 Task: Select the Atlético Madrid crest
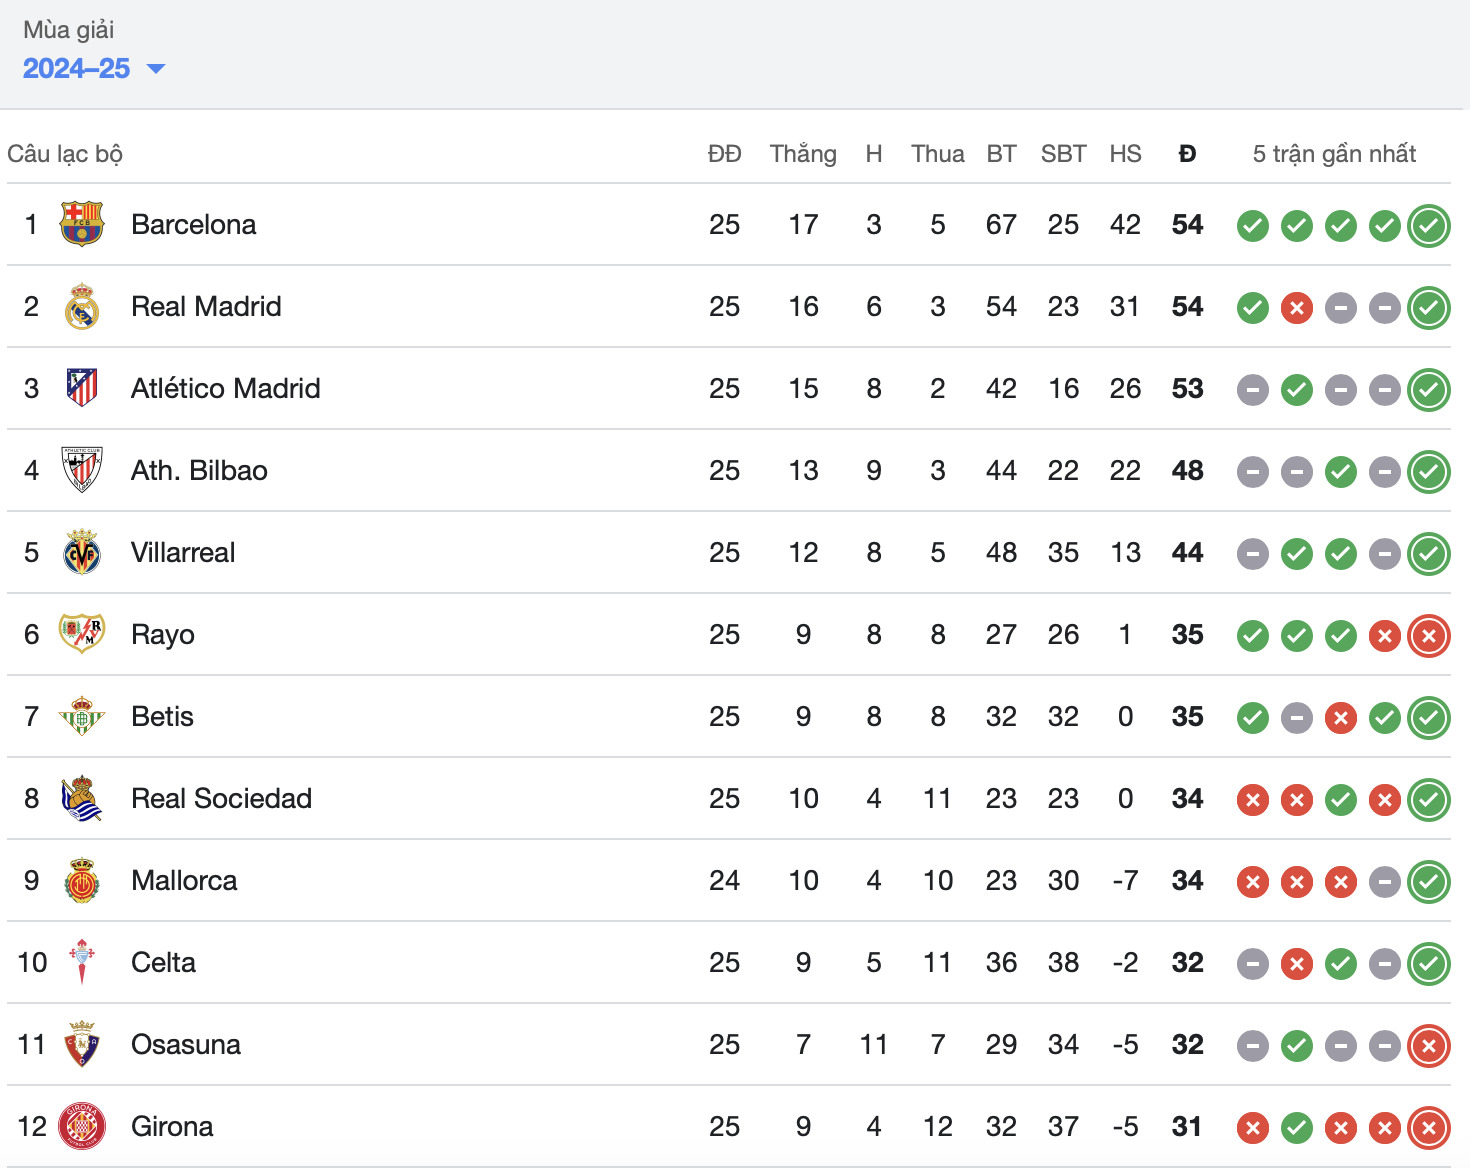click(82, 388)
